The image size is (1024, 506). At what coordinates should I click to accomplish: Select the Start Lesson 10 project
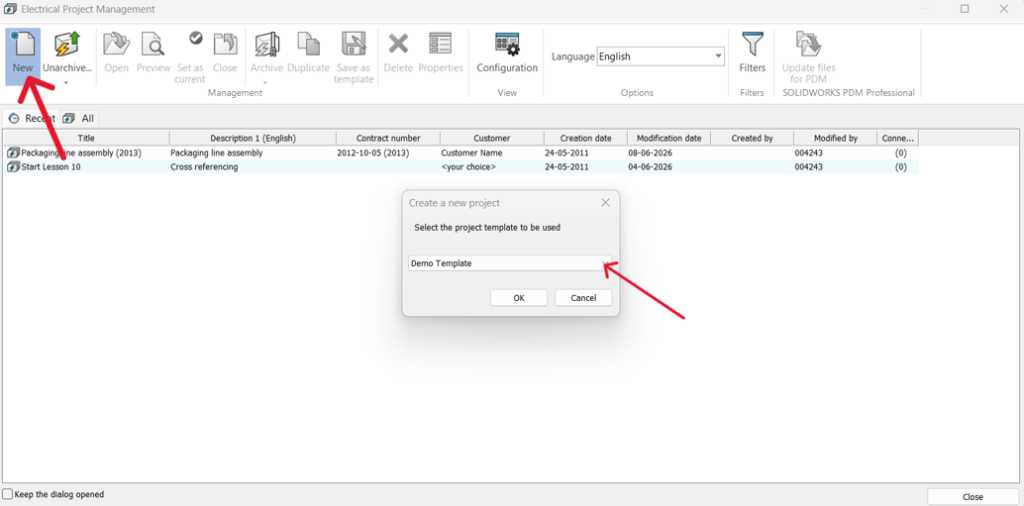461,167
